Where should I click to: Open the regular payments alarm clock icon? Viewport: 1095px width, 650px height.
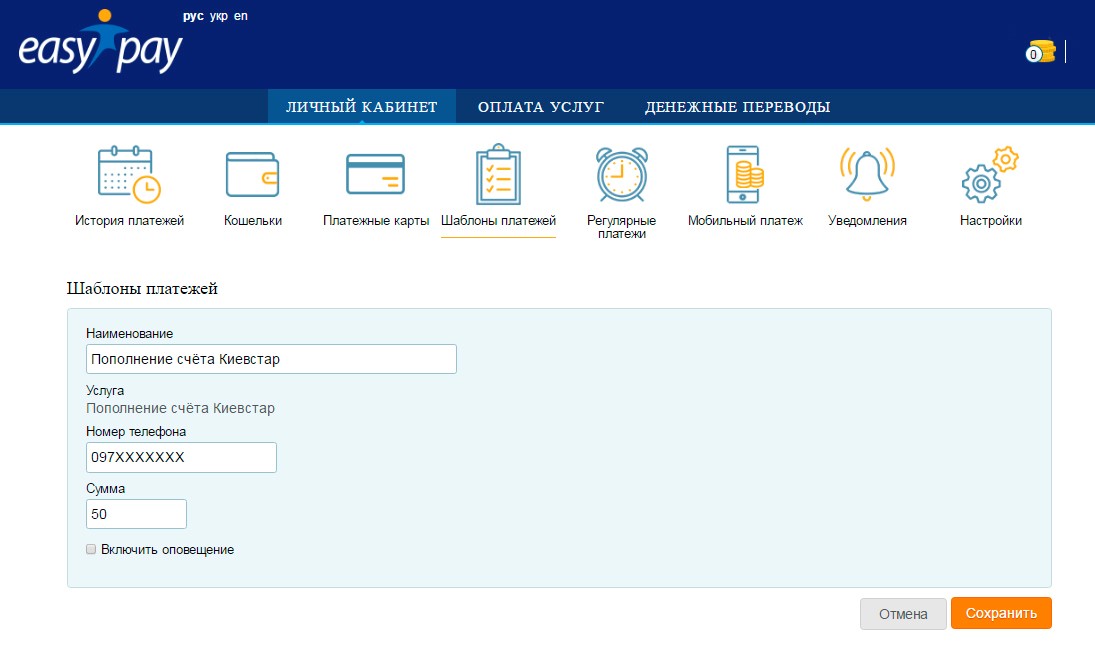pos(622,175)
